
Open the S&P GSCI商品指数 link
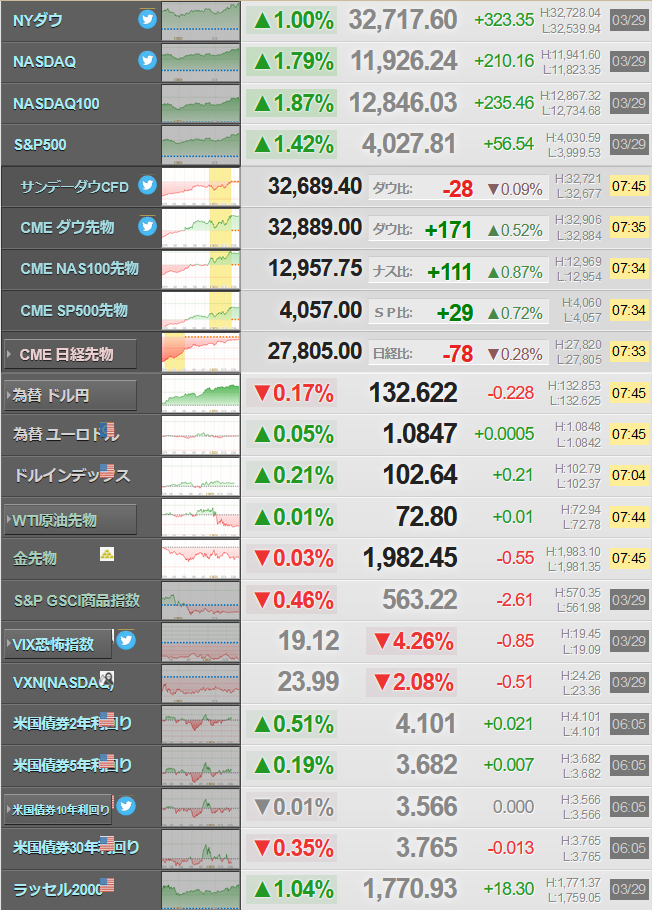[x=77, y=600]
